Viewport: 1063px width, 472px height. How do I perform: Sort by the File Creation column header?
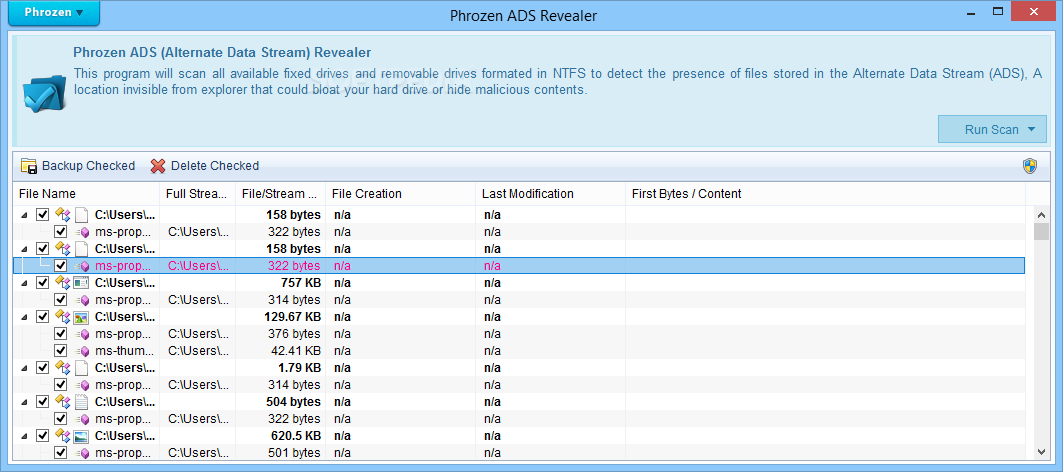click(401, 194)
